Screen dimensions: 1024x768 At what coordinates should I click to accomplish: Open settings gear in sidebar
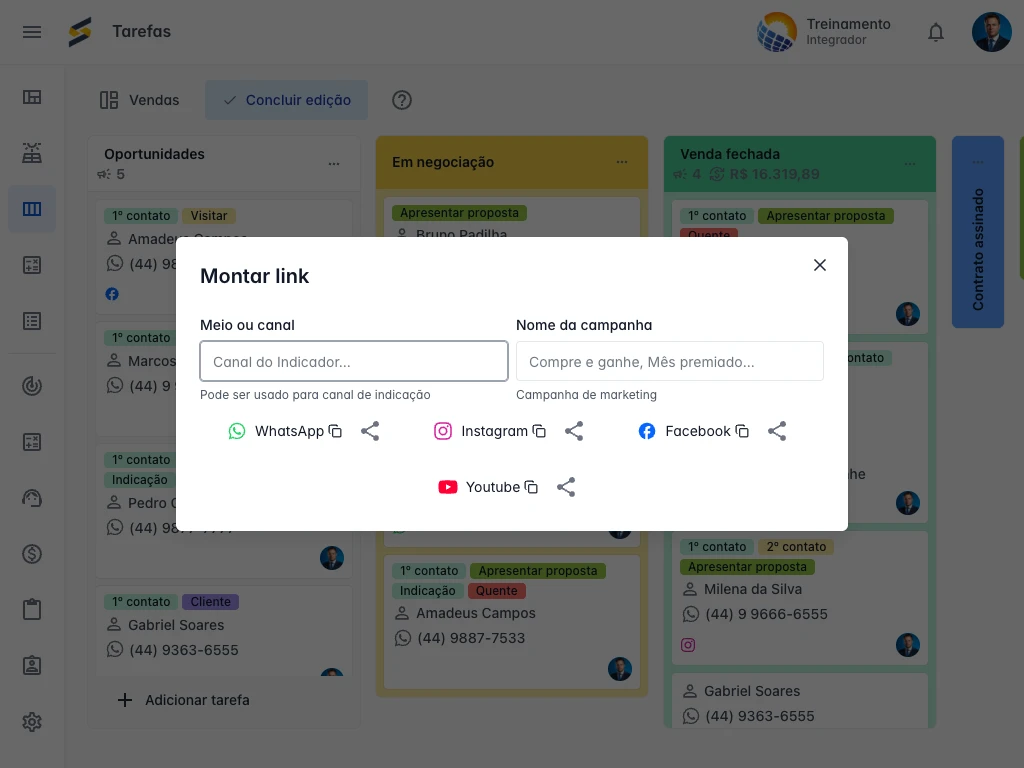click(x=32, y=722)
